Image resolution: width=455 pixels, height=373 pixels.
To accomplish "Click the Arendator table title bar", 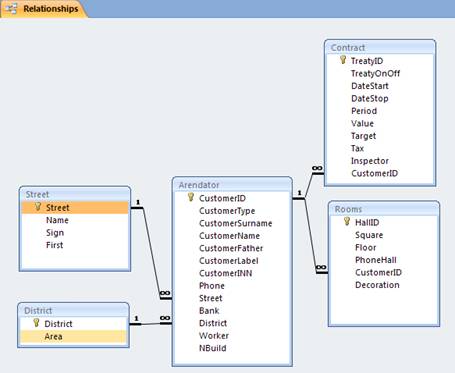I will coord(232,185).
